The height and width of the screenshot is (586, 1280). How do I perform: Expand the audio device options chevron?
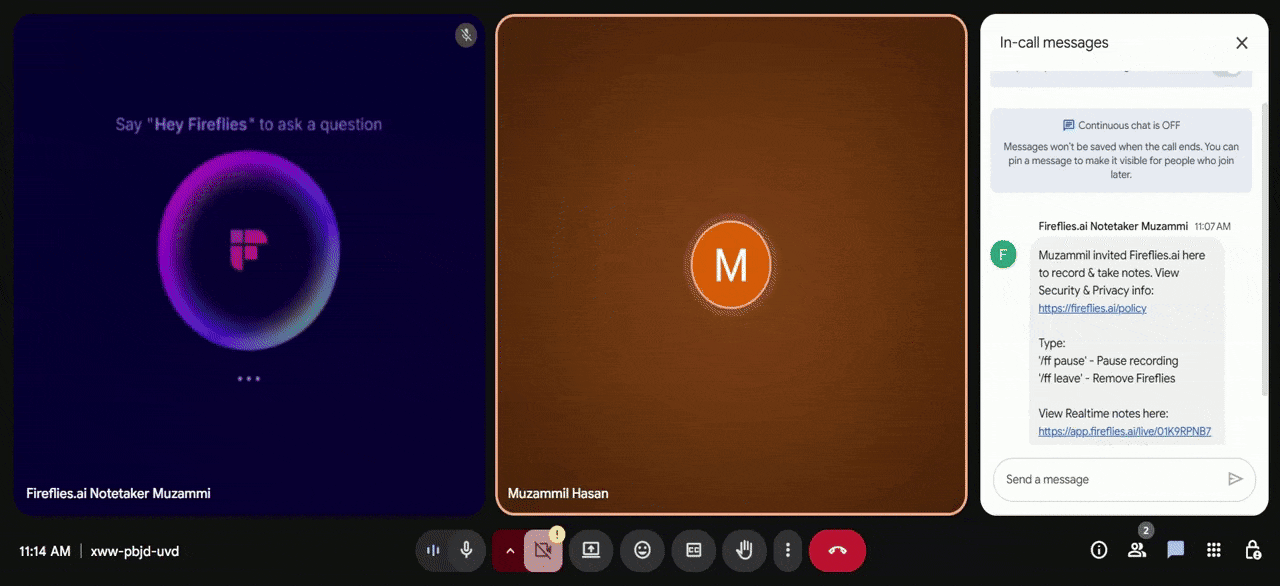pyautogui.click(x=510, y=550)
